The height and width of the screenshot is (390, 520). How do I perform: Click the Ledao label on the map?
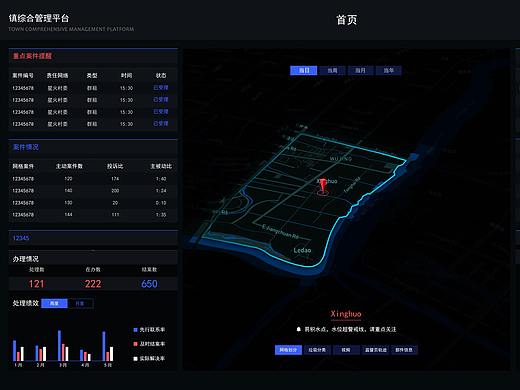(302, 250)
